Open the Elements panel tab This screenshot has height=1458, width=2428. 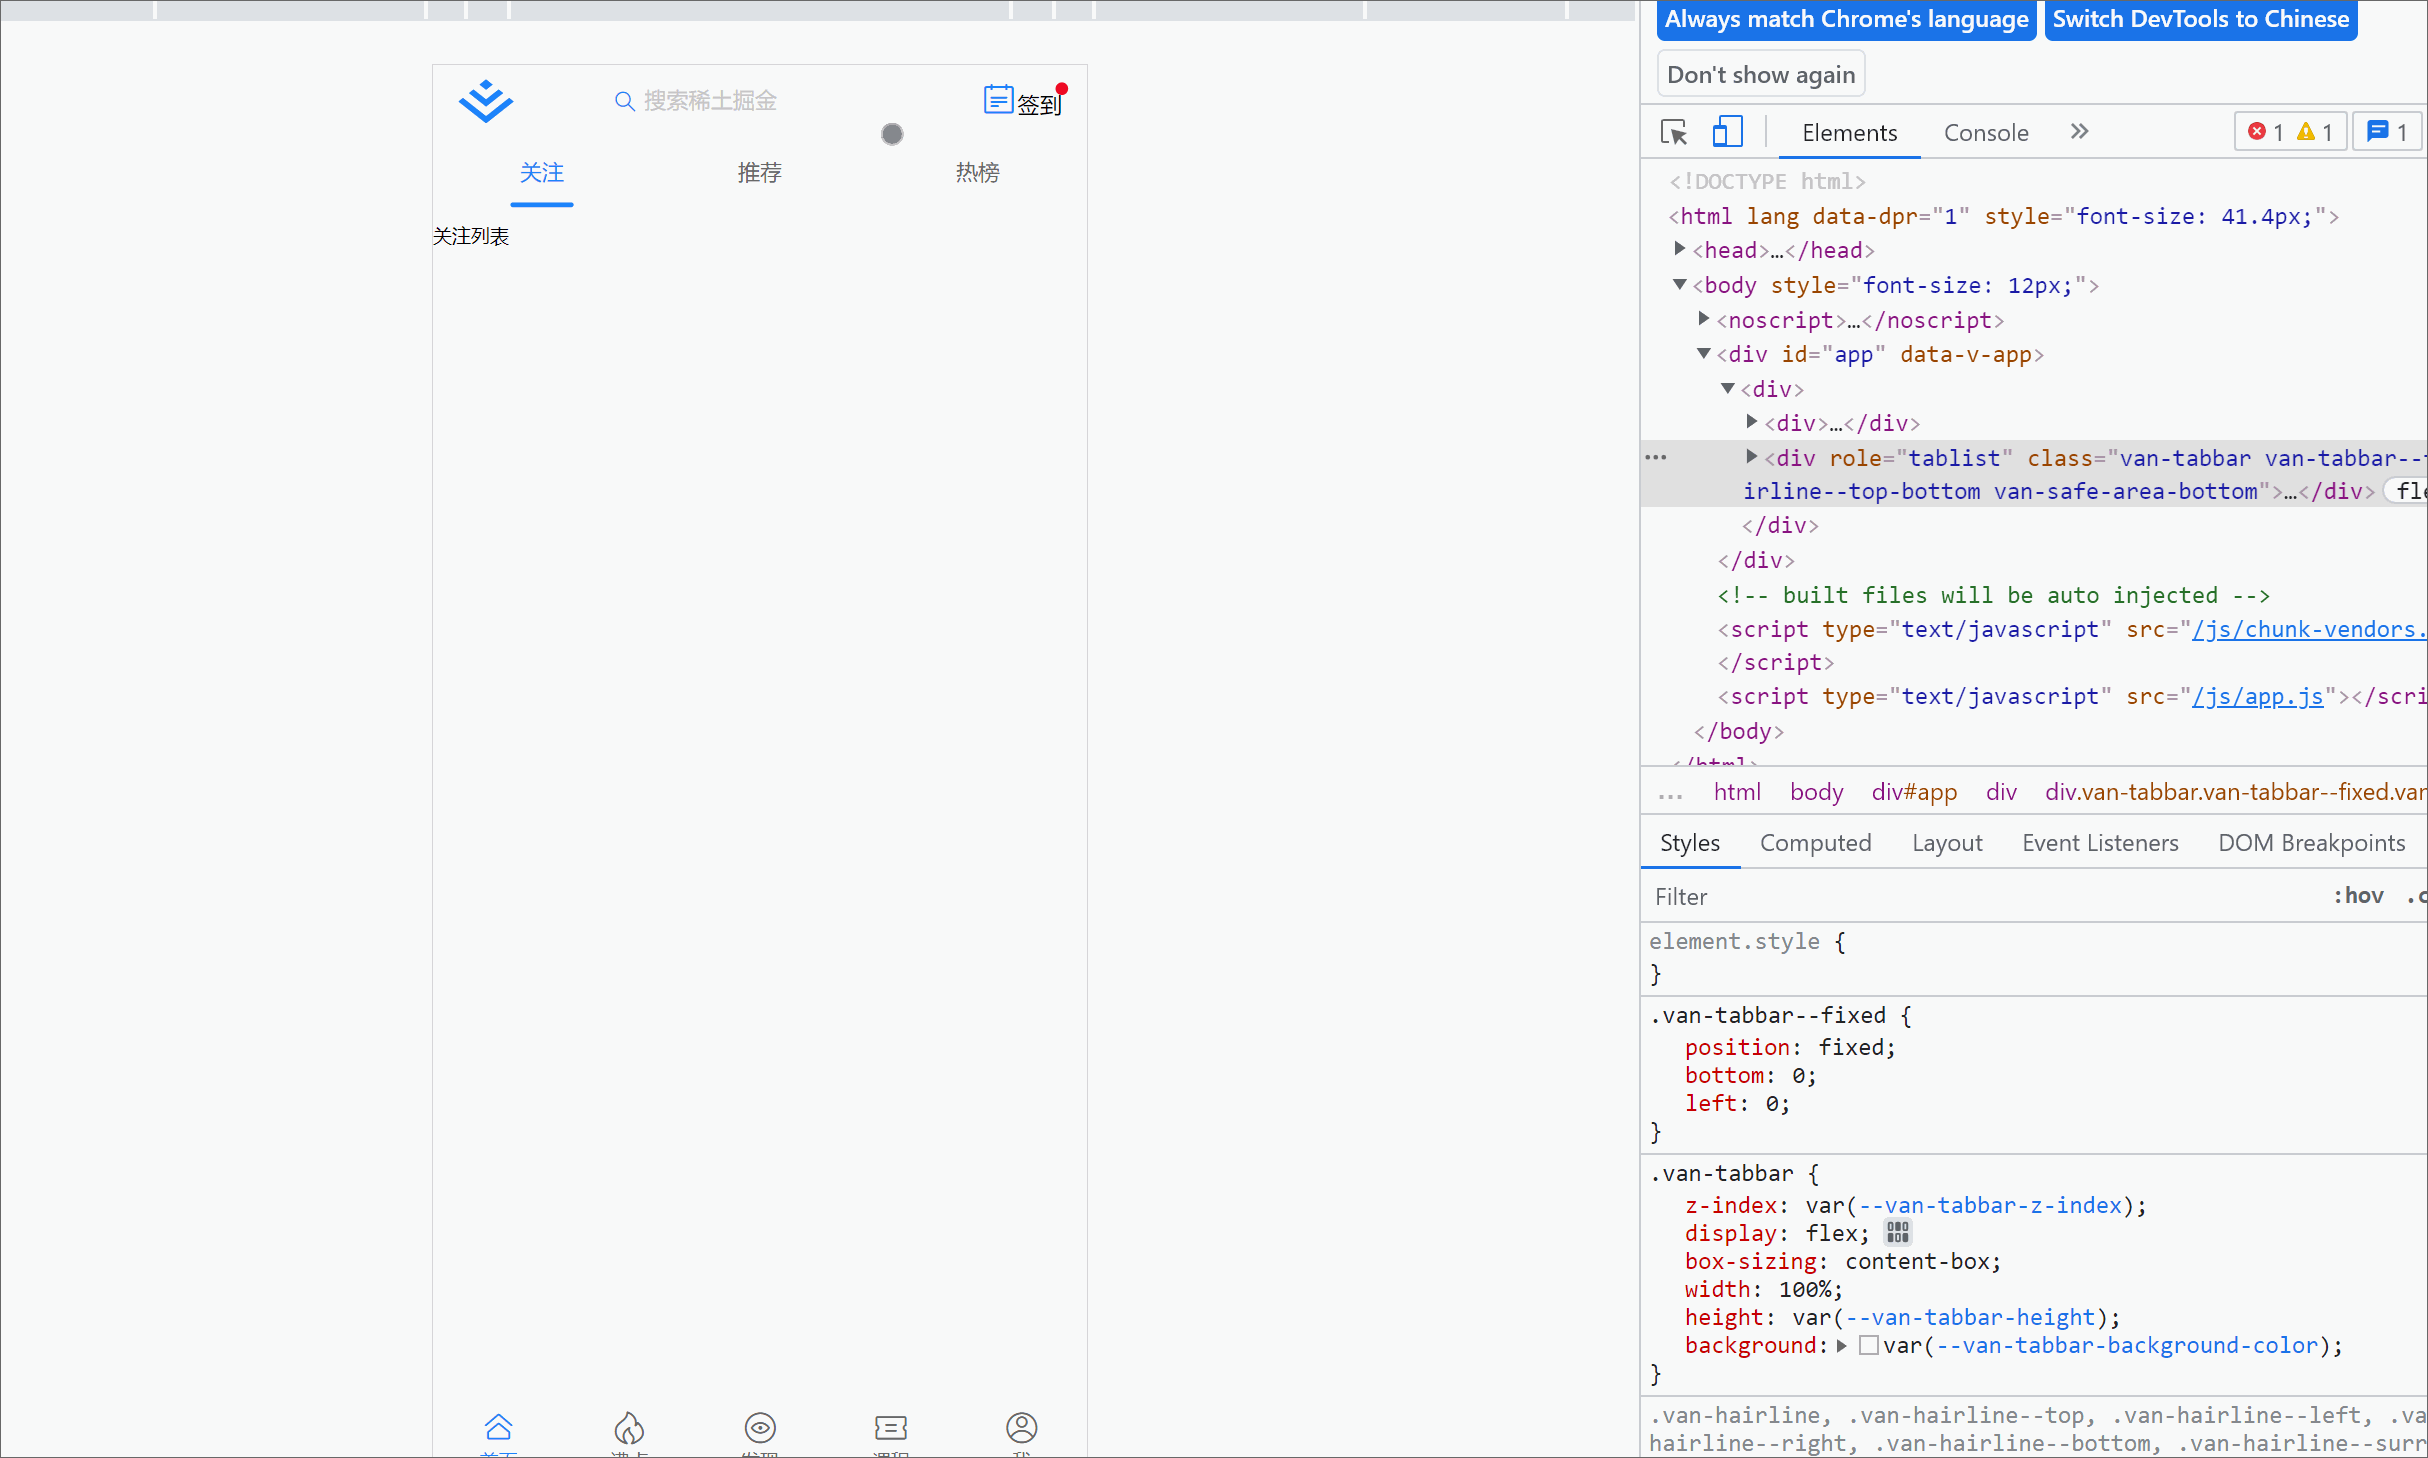(x=1849, y=133)
